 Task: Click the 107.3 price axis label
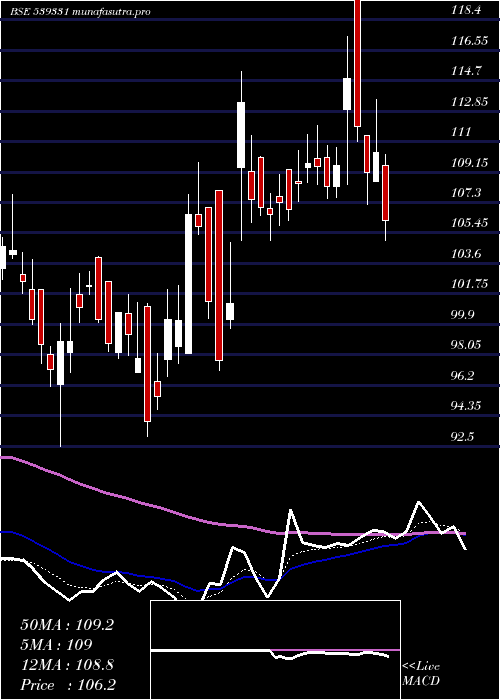point(466,193)
